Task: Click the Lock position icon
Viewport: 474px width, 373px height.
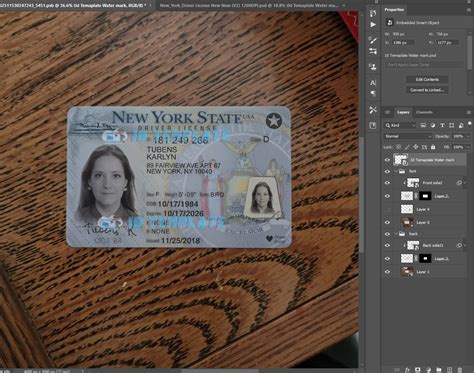Action: point(416,147)
